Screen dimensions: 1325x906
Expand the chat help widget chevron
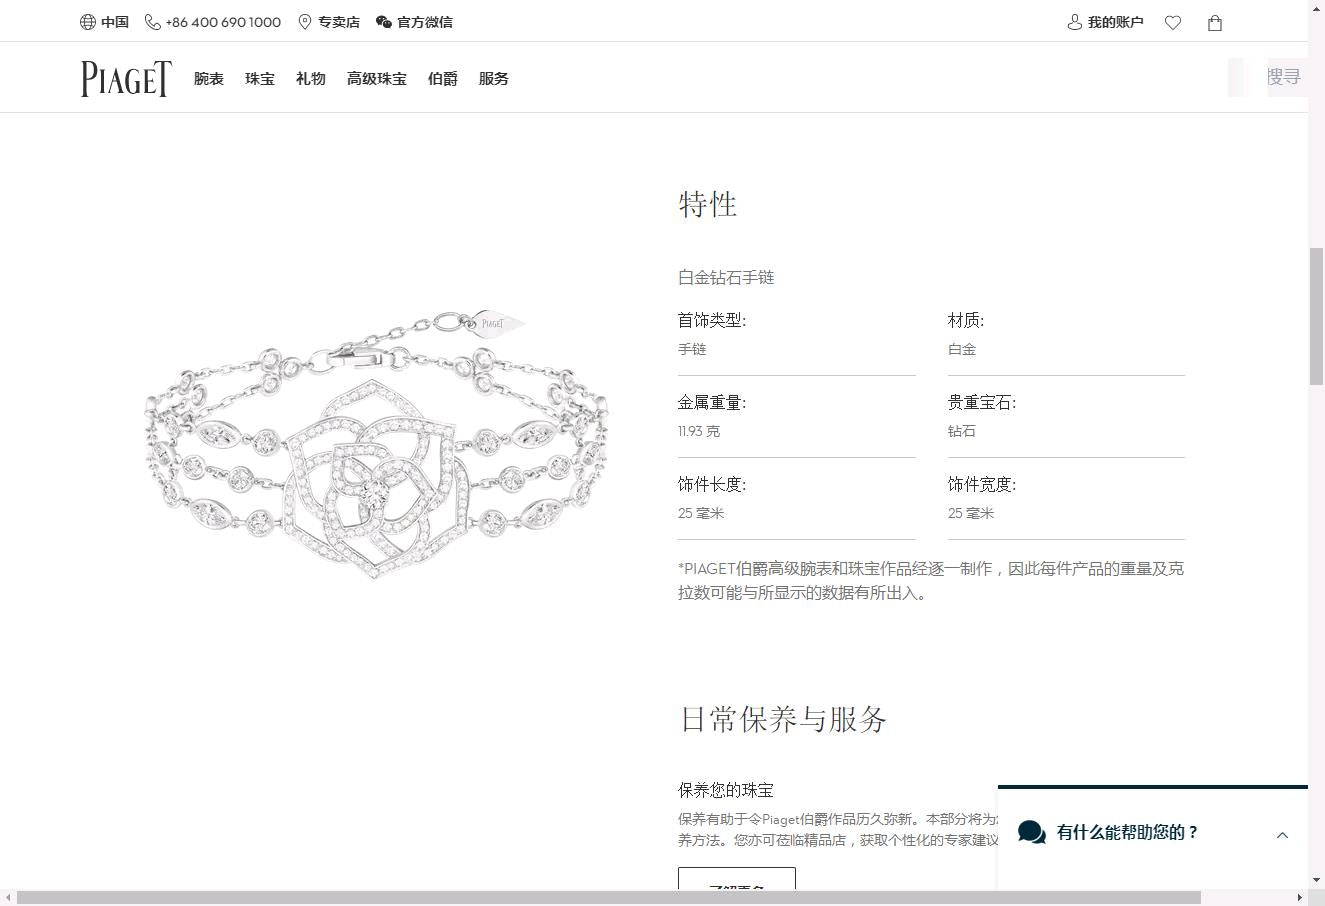(1282, 835)
